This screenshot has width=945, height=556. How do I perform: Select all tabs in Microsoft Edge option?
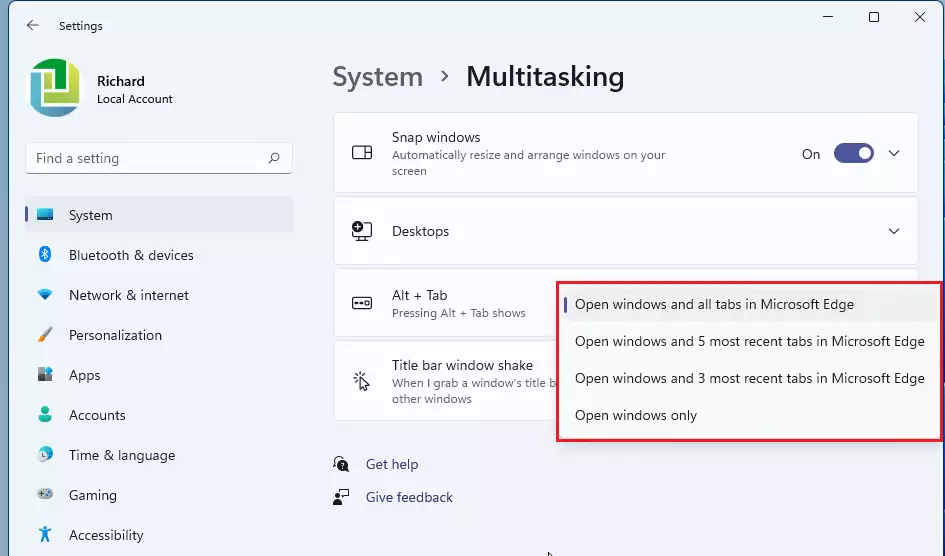(x=714, y=304)
